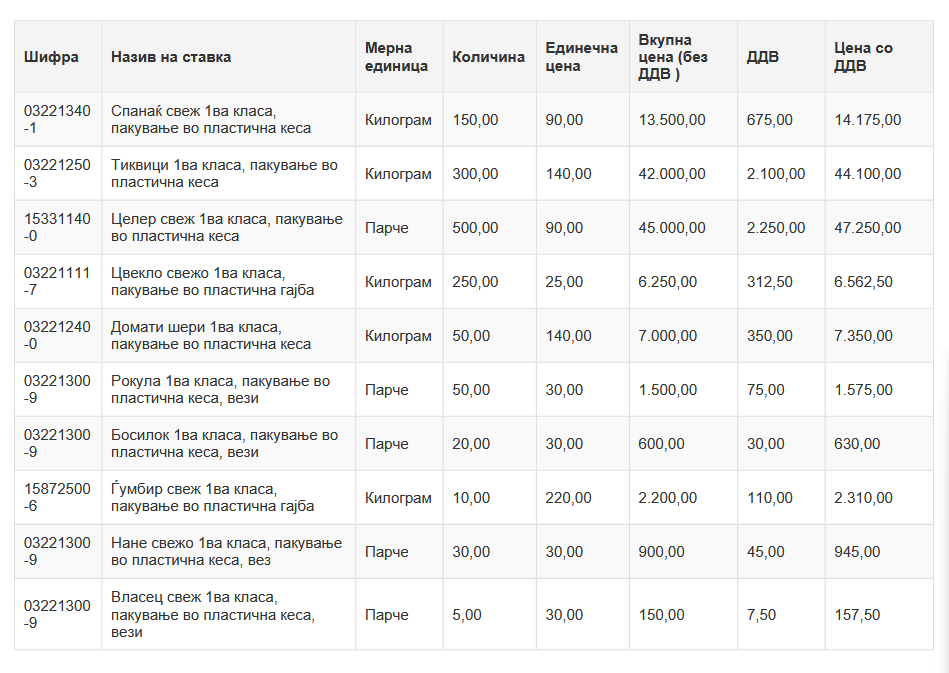Click the Цена со ДДВ column header

864,57
